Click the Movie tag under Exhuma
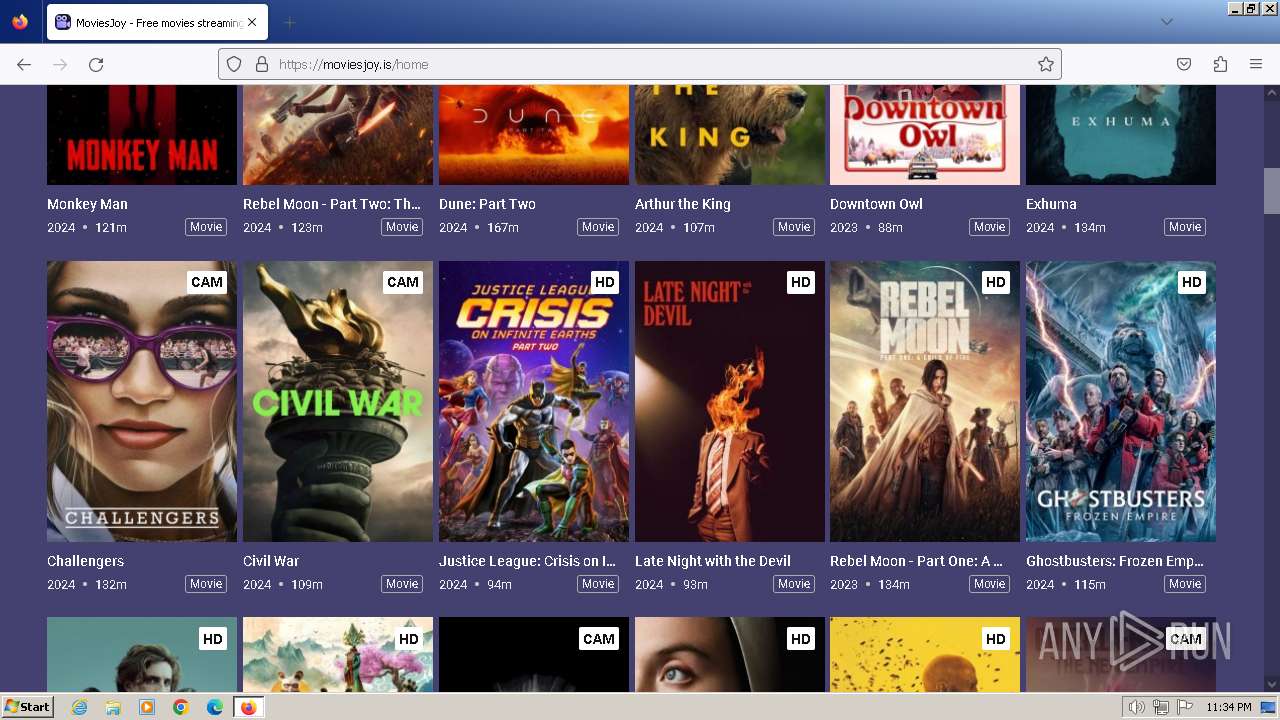The image size is (1280, 720). point(1185,227)
